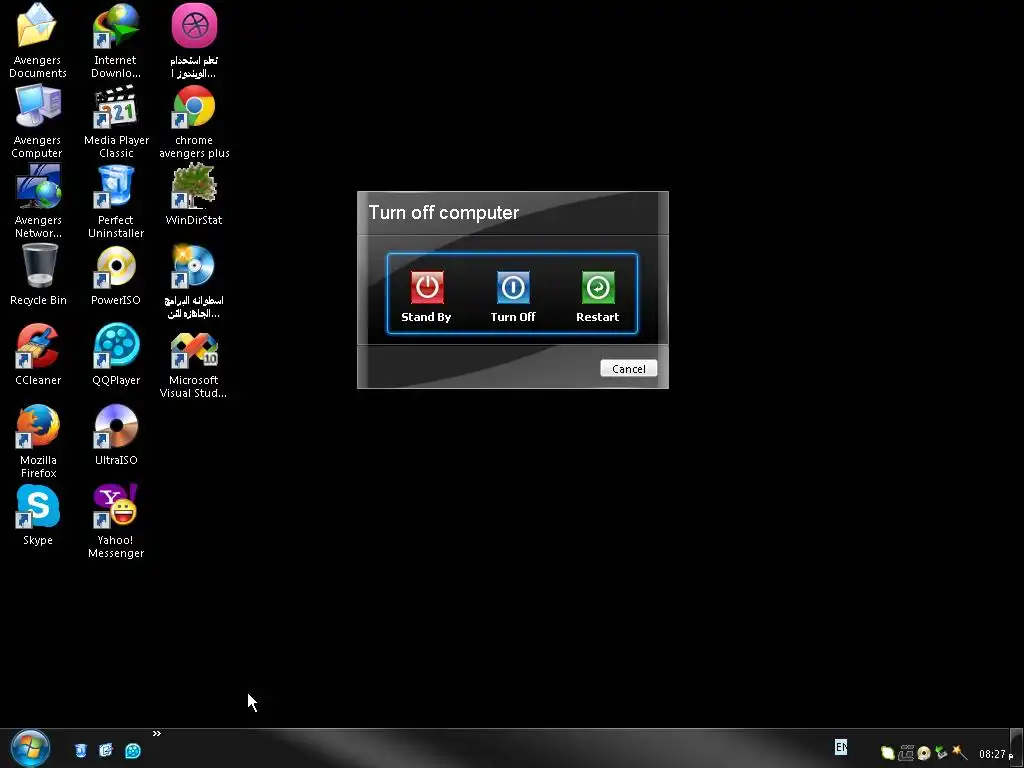Launch chrome avengers plus shortcut
This screenshot has height=768, width=1024.
tap(194, 106)
